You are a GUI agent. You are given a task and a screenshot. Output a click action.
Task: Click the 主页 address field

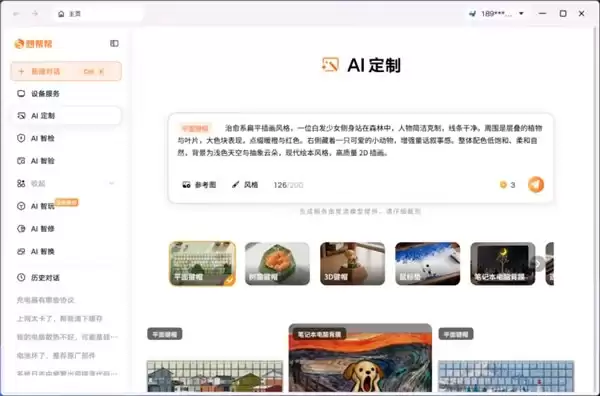pyautogui.click(x=99, y=14)
